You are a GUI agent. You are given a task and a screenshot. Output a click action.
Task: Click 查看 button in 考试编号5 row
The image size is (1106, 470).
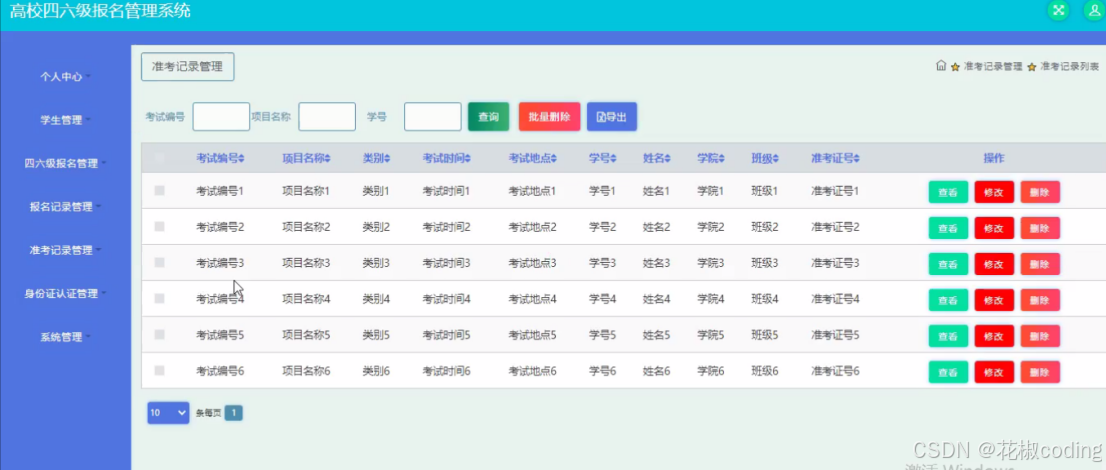(x=948, y=336)
